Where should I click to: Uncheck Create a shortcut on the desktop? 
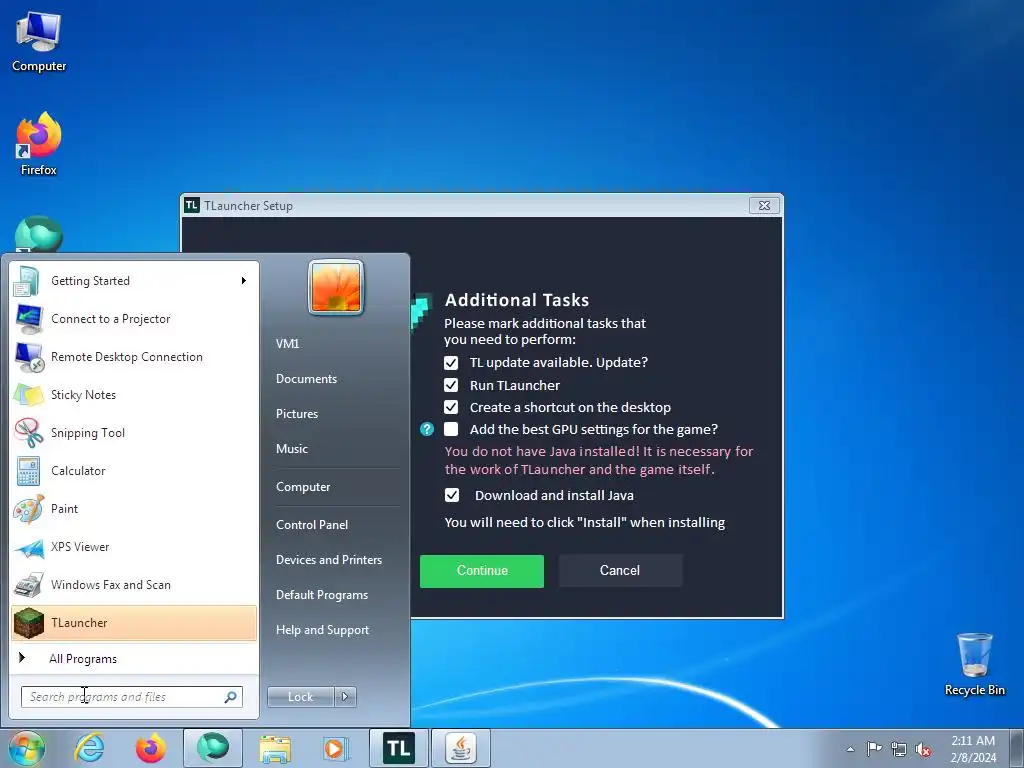click(451, 408)
